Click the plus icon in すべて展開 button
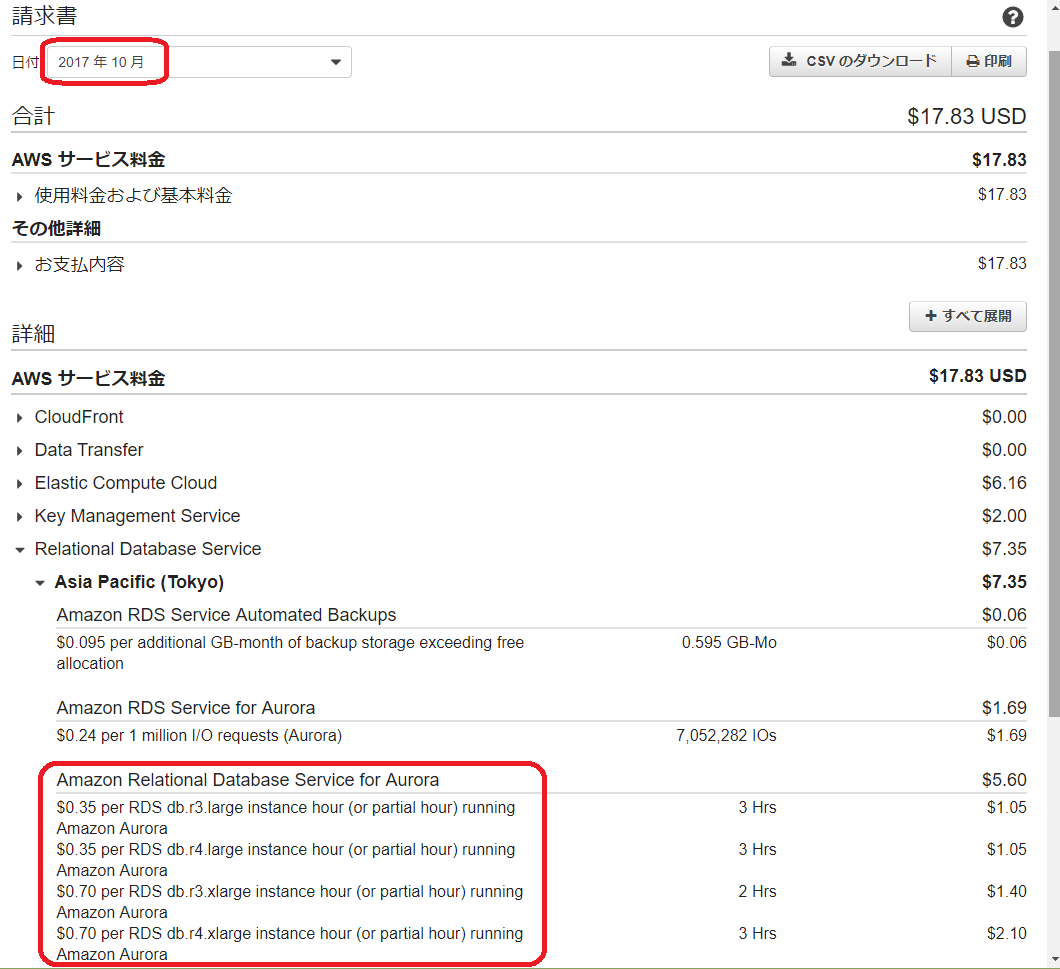The height and width of the screenshot is (969, 1060). coord(931,316)
